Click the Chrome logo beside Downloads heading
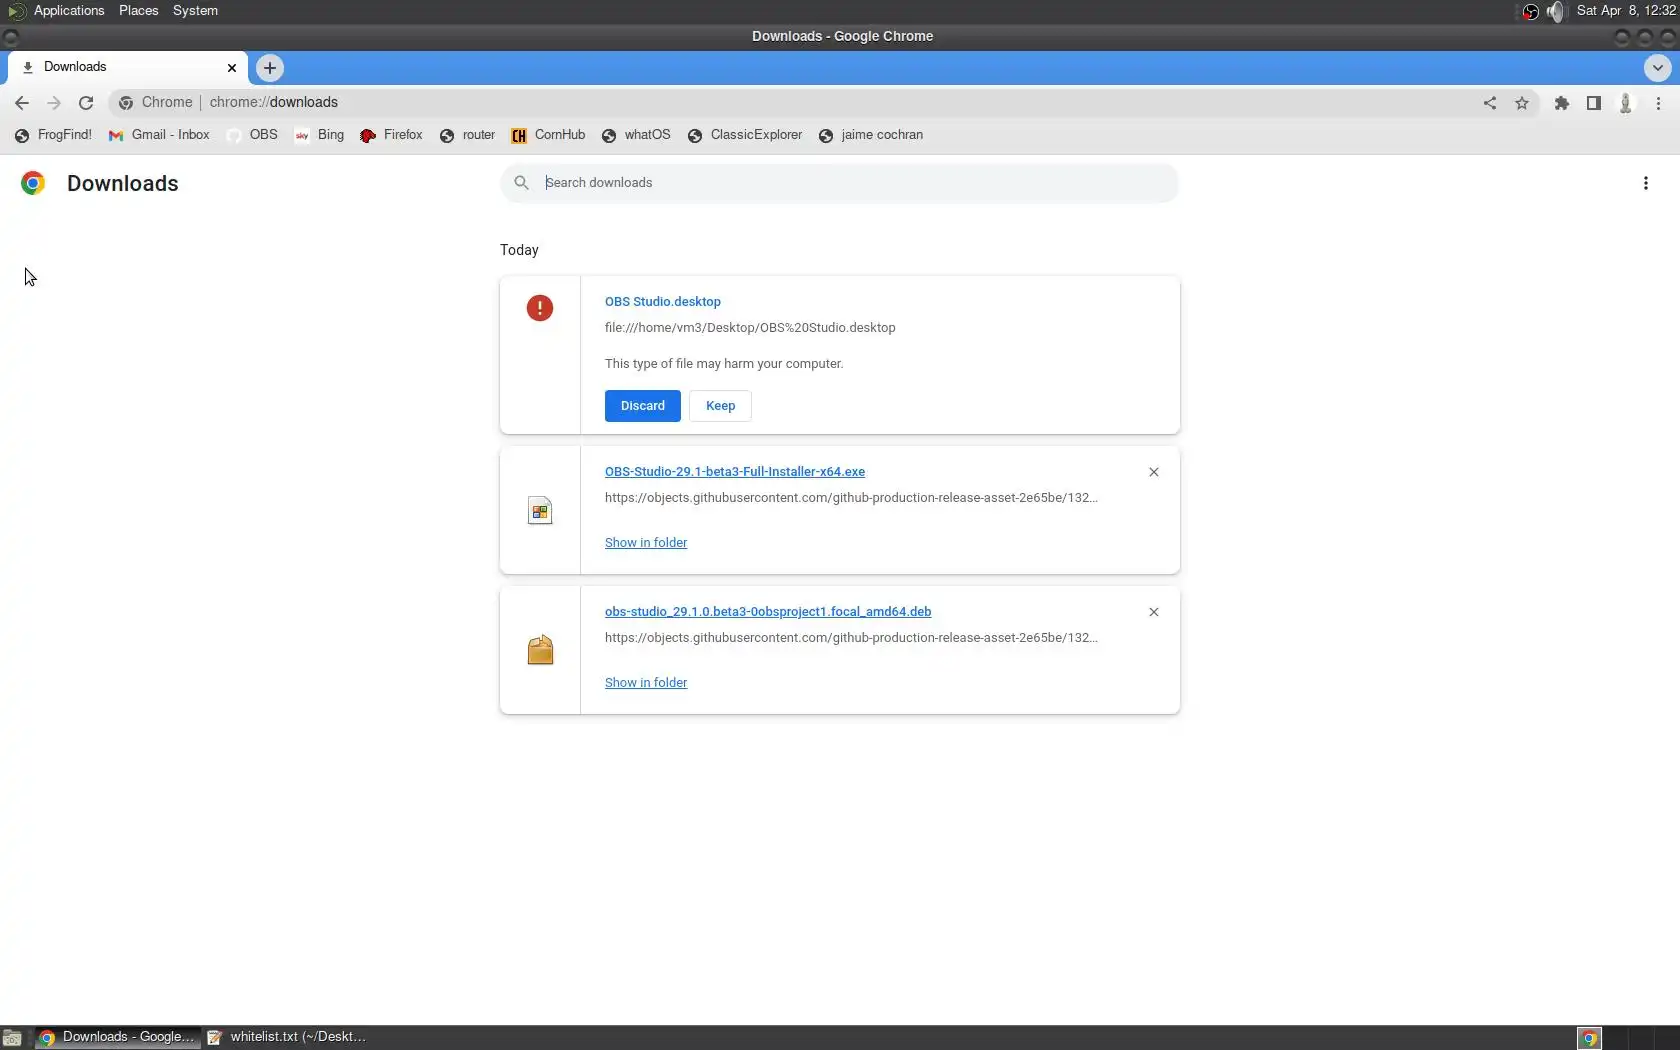 click(33, 183)
